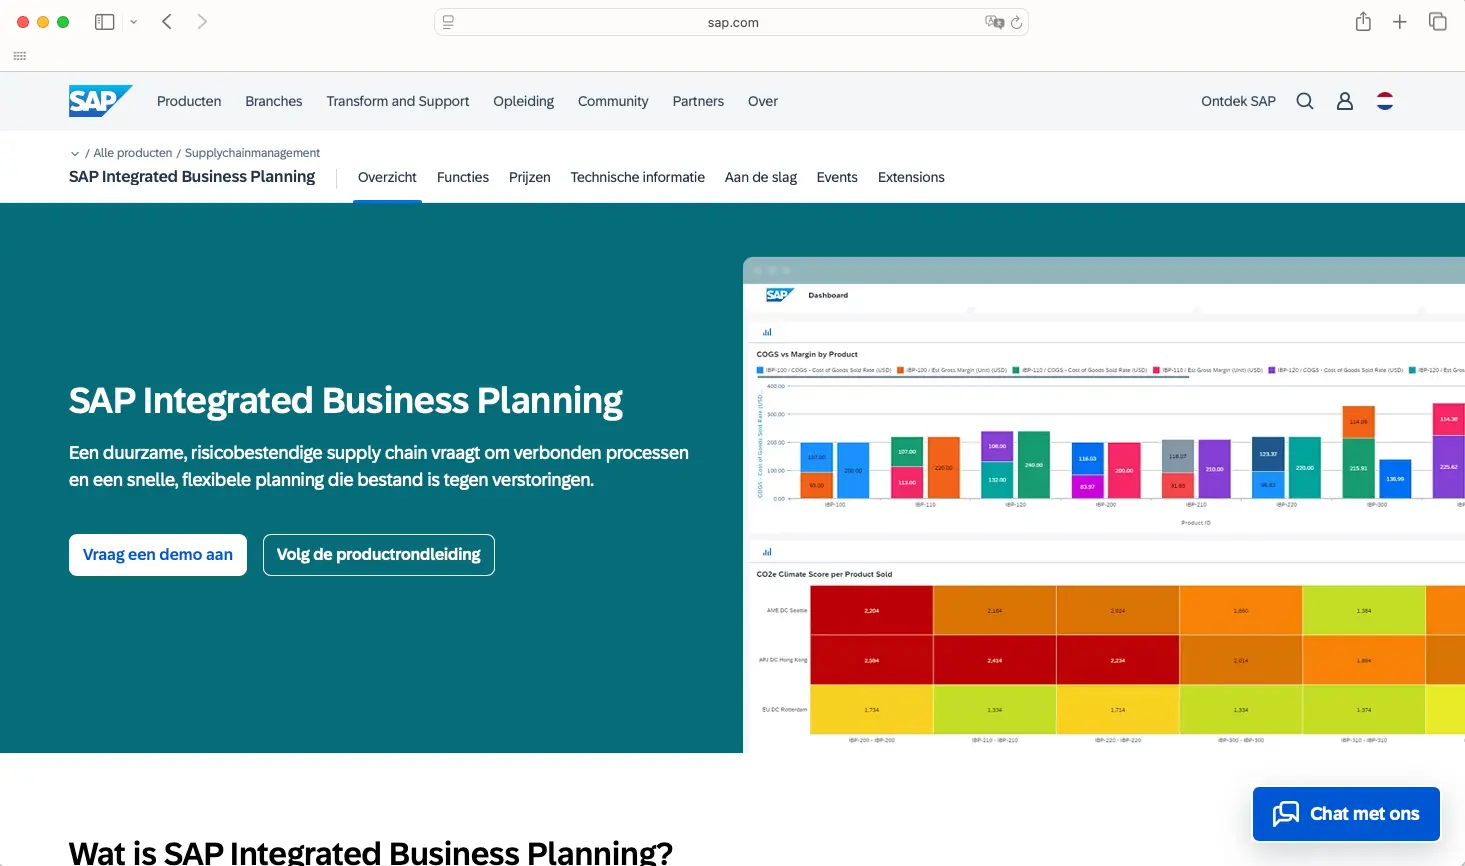The width and height of the screenshot is (1465, 866).
Task: Open the user account profile icon
Action: (1345, 101)
